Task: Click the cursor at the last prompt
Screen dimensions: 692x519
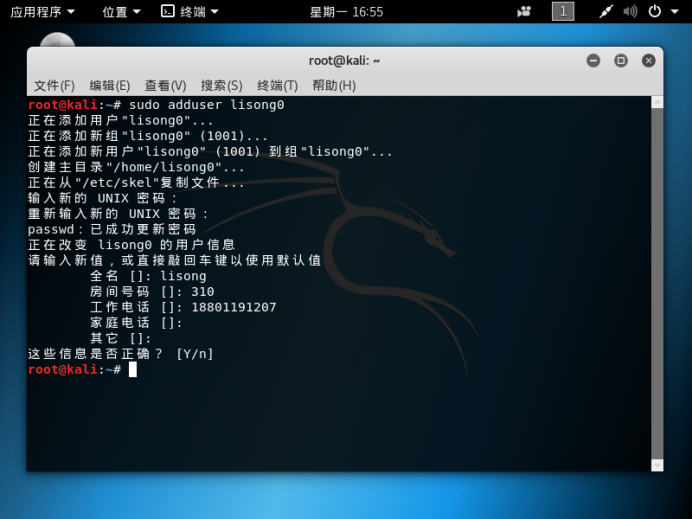Action: pyautogui.click(x=132, y=370)
